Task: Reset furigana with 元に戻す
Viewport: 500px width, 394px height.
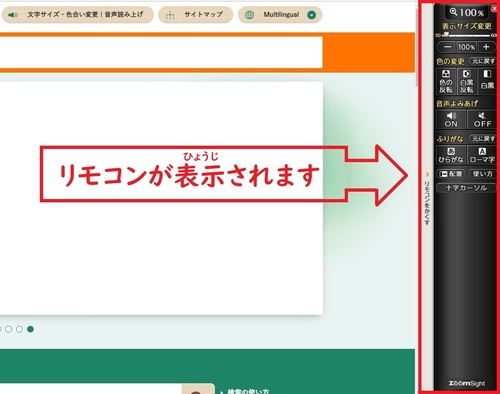Action: click(483, 138)
